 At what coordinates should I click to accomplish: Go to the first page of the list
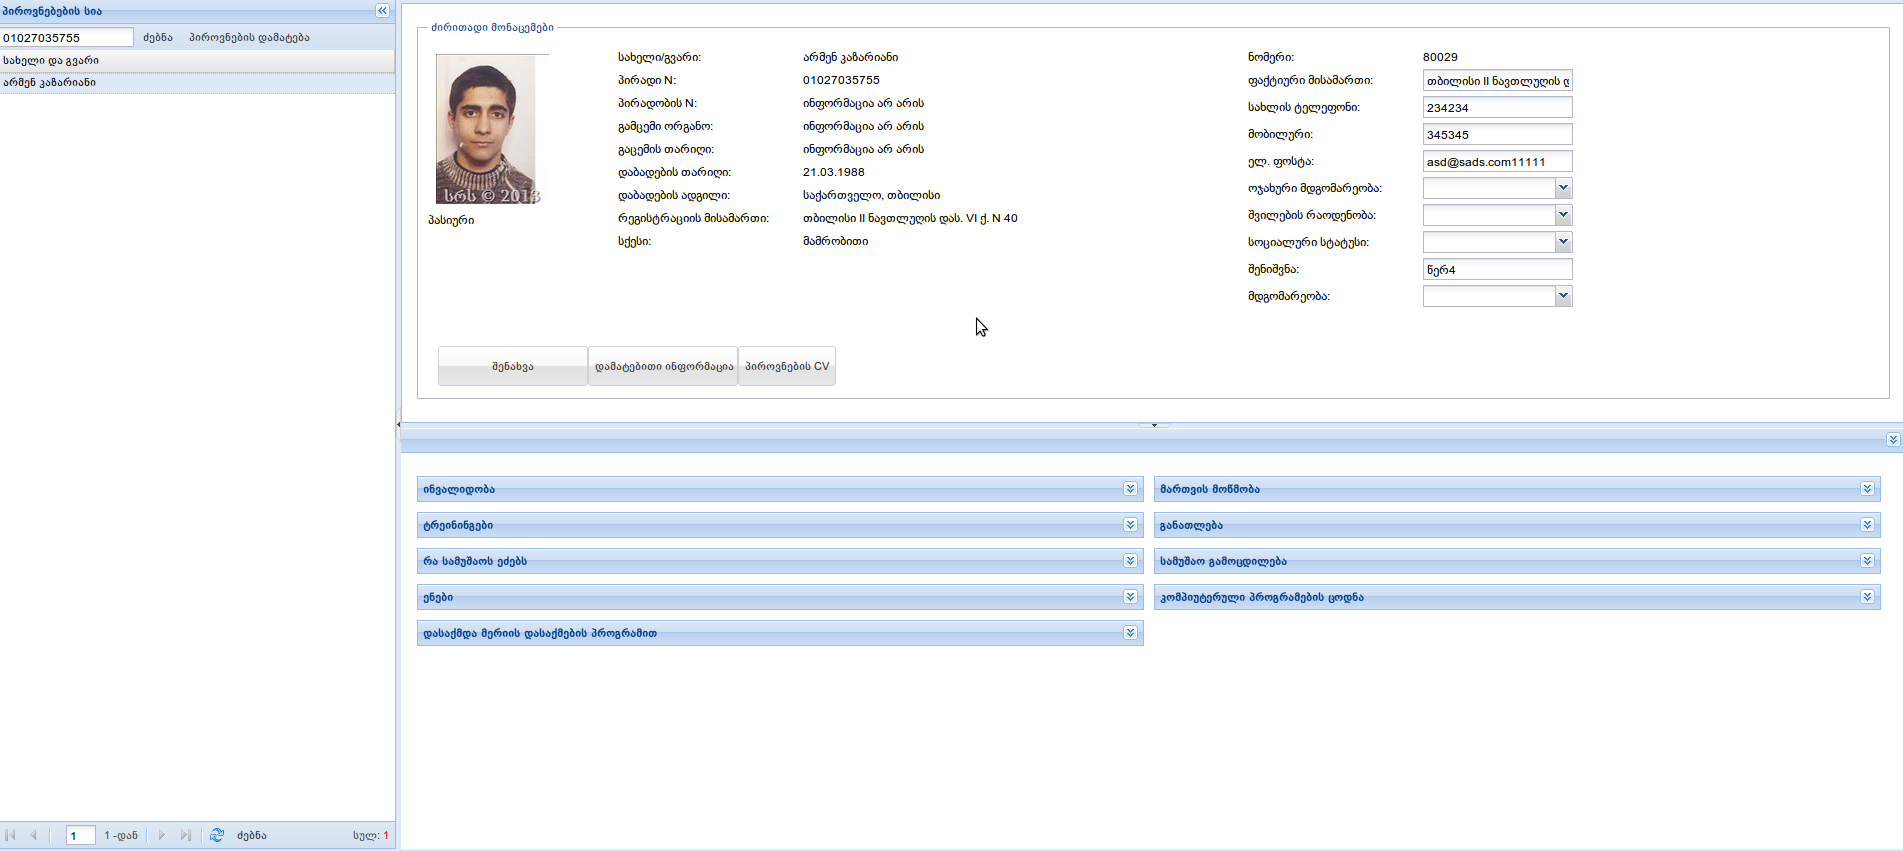point(11,835)
